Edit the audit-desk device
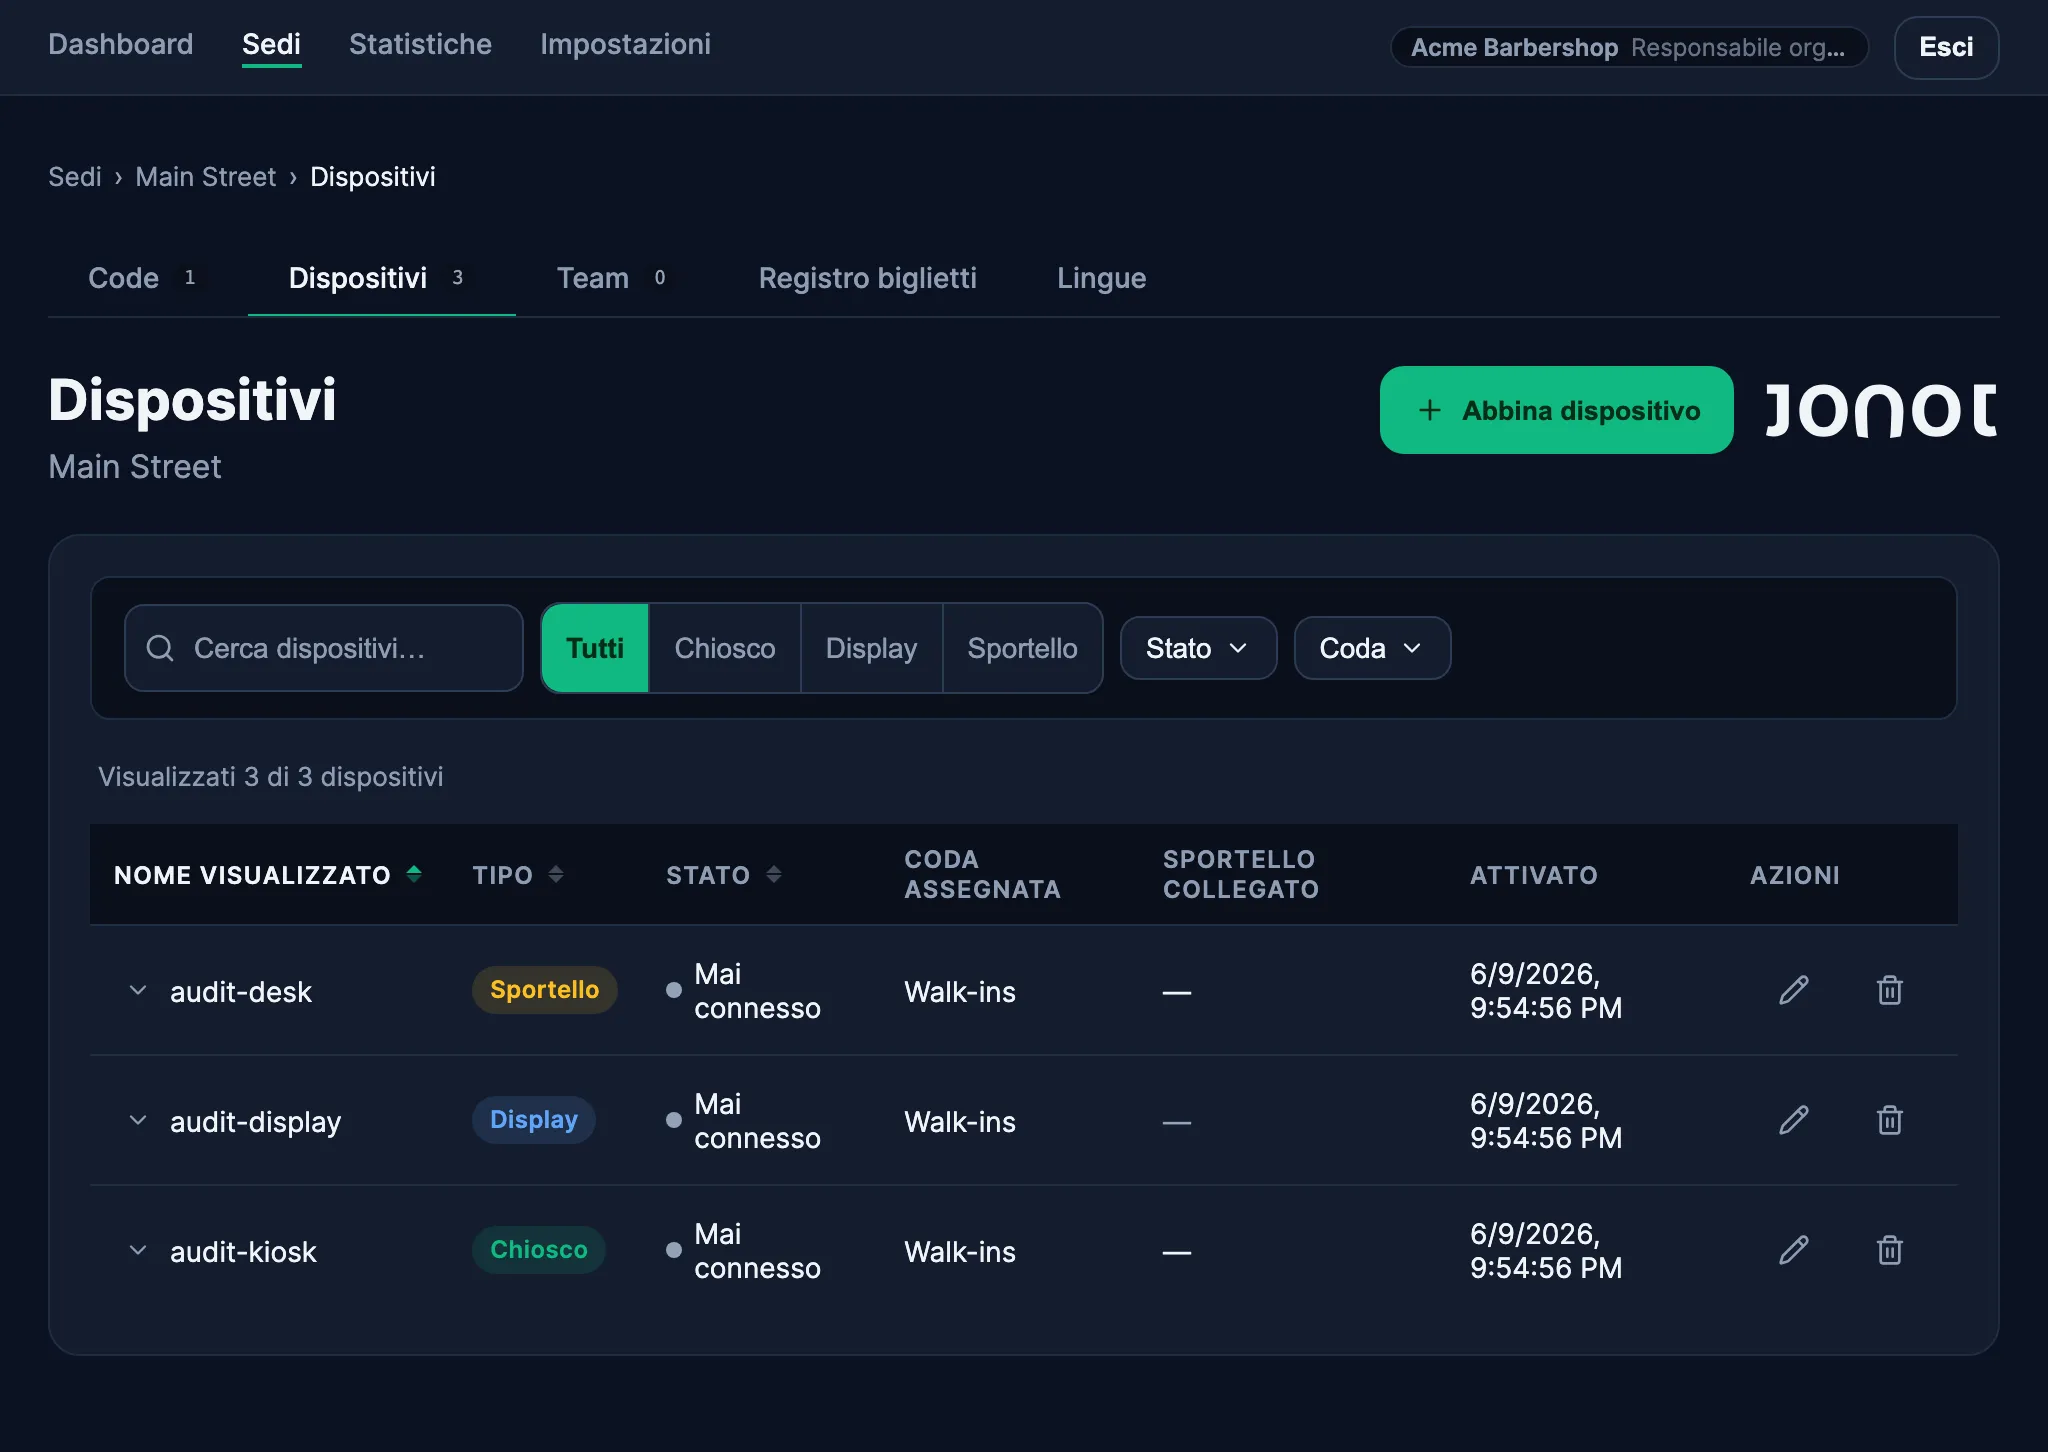The image size is (2048, 1452). point(1794,990)
